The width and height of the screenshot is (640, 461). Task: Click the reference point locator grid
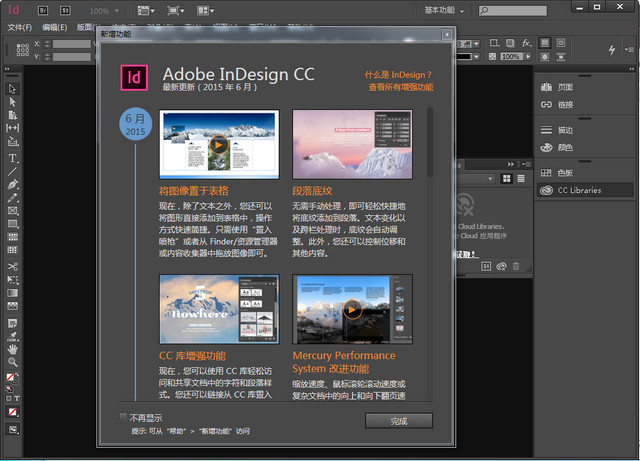(22, 50)
